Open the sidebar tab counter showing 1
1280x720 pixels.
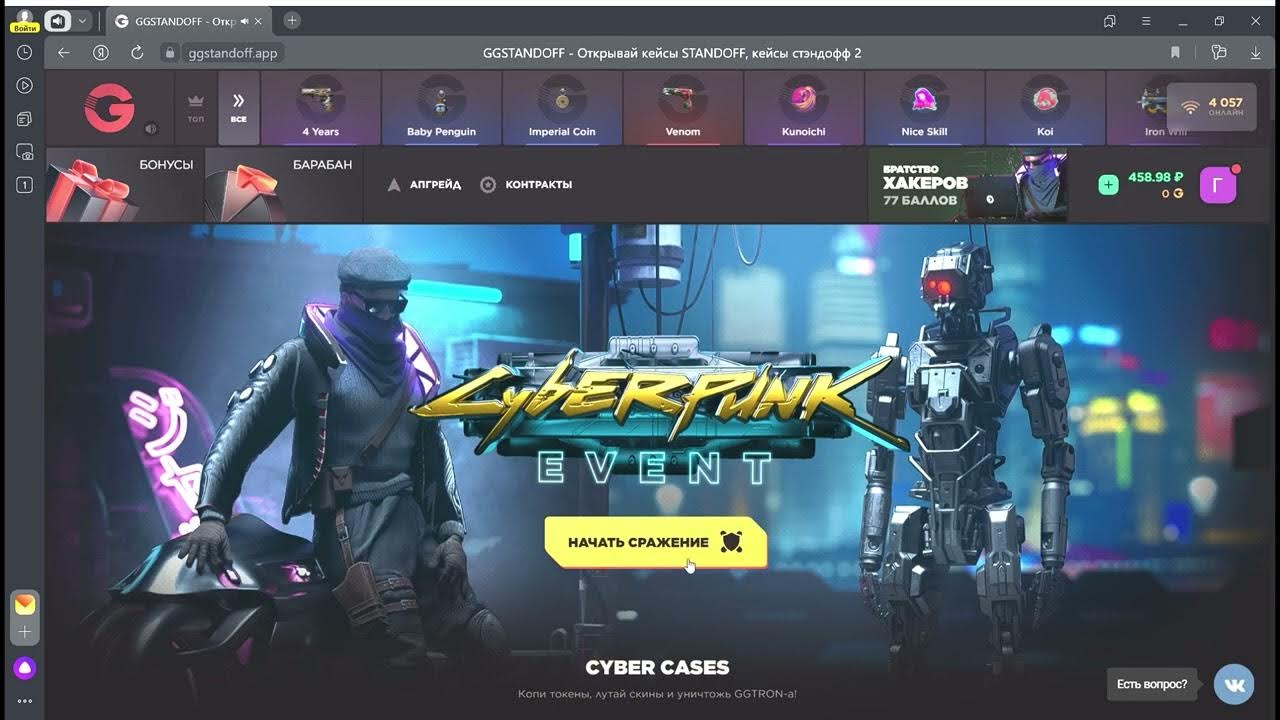click(x=25, y=185)
